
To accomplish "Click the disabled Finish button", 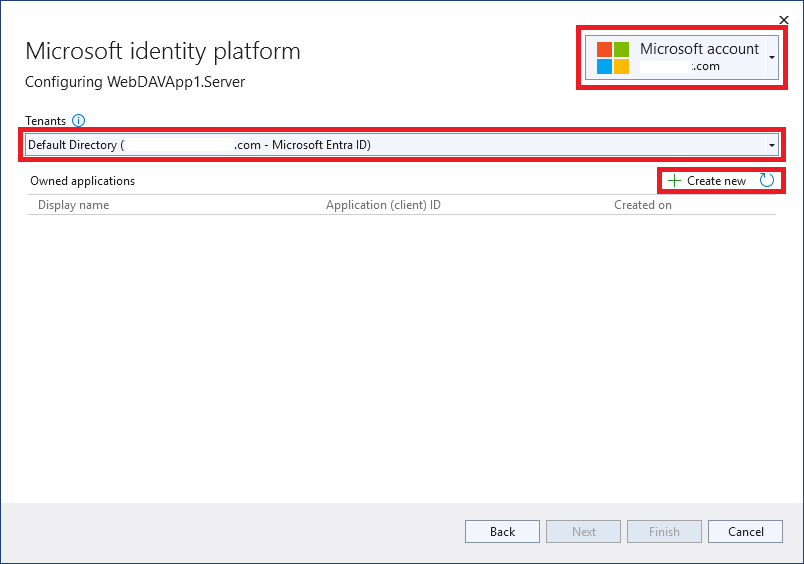I will (x=665, y=532).
